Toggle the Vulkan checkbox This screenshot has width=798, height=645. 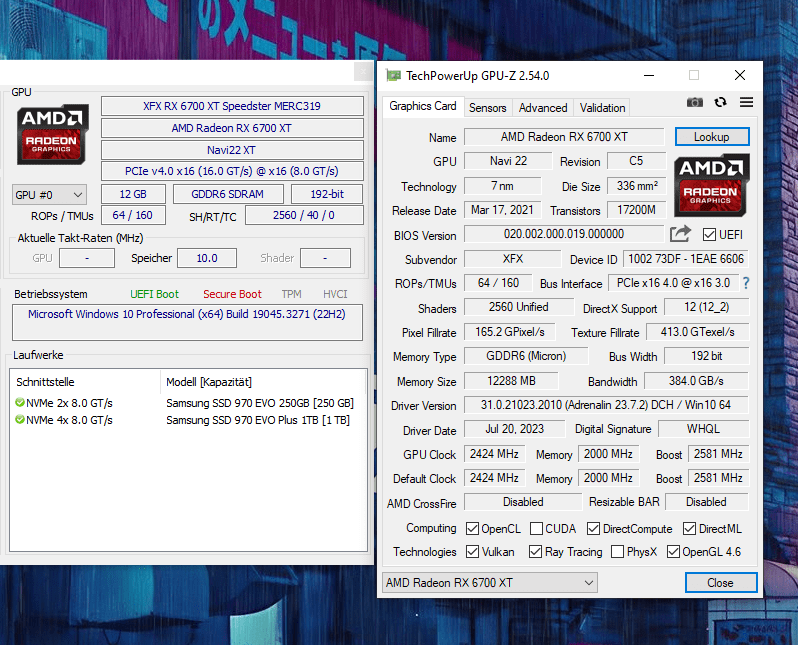[x=472, y=551]
